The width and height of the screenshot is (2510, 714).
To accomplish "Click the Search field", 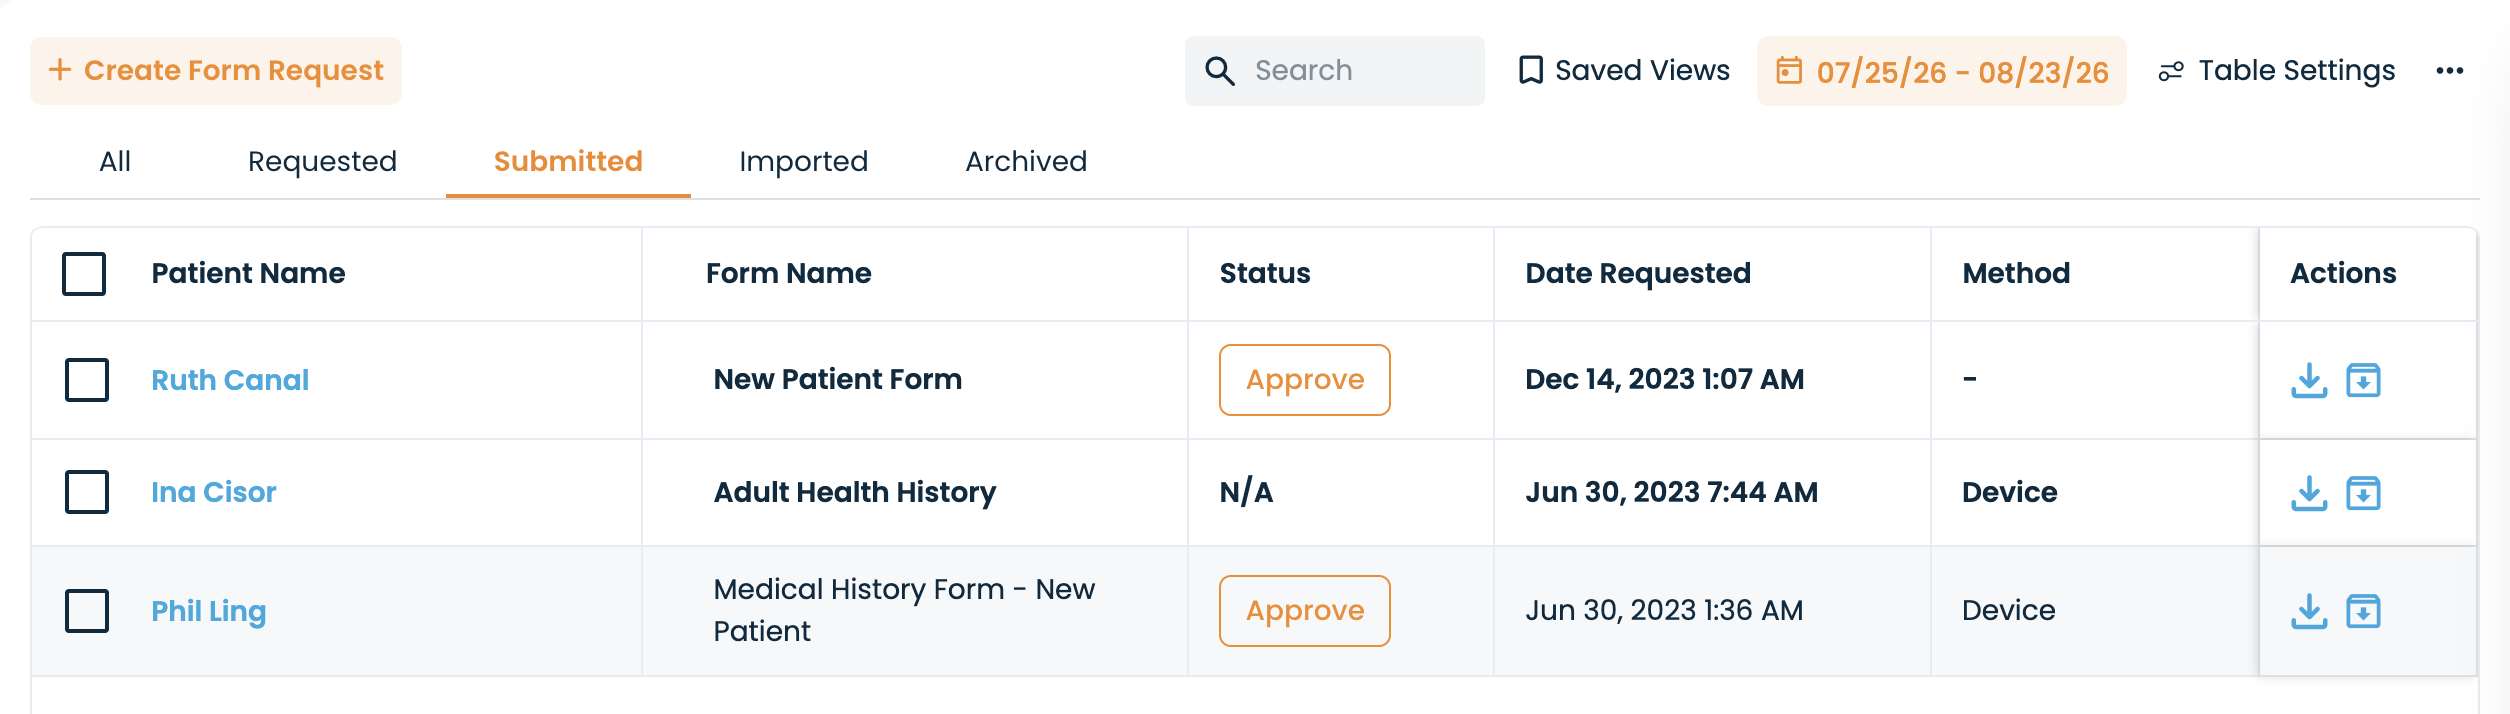I will 1335,71.
